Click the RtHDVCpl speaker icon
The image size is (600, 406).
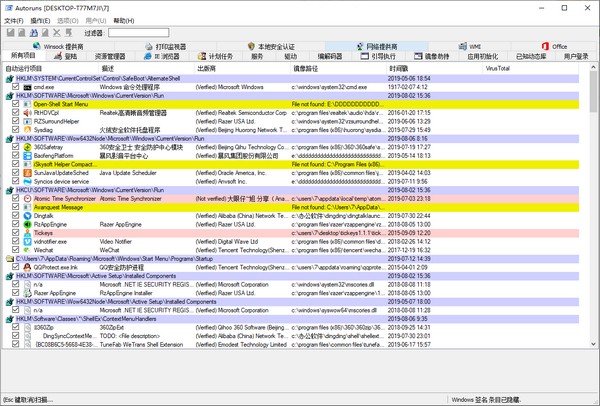click(x=26, y=113)
